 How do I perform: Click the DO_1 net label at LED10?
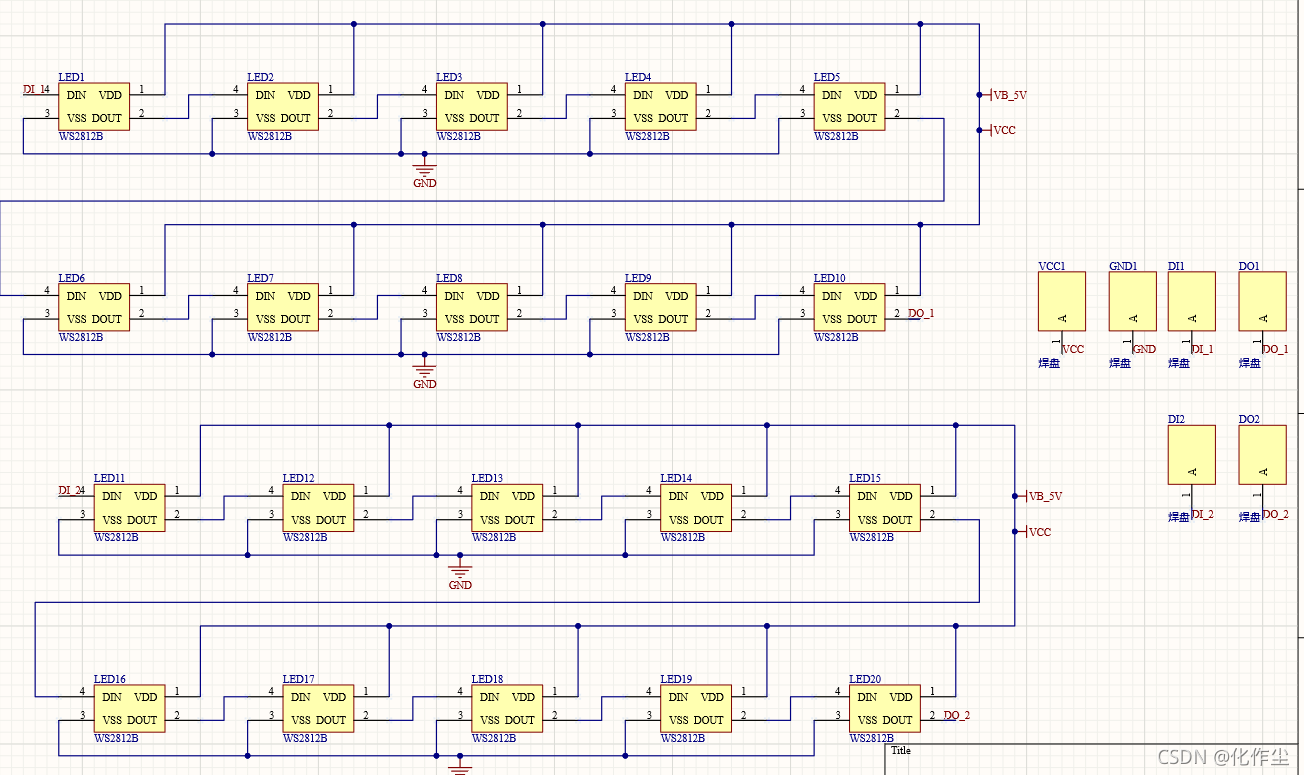pyautogui.click(x=921, y=314)
